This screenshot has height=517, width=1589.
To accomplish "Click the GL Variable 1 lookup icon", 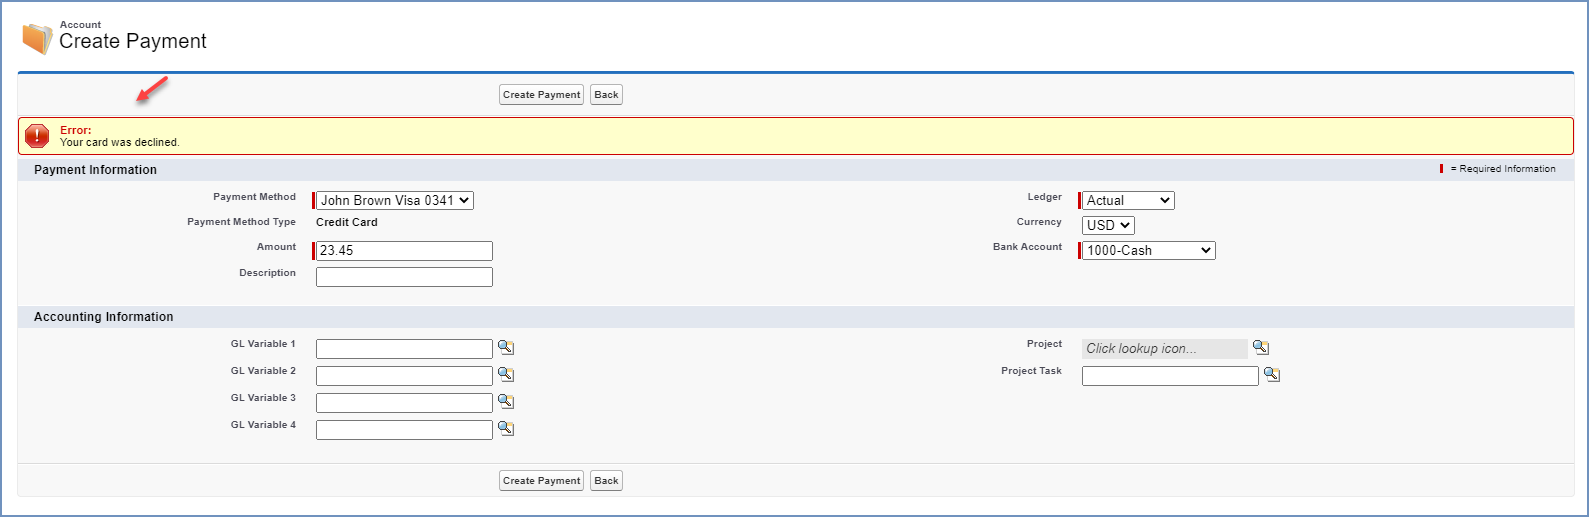I will (506, 348).
